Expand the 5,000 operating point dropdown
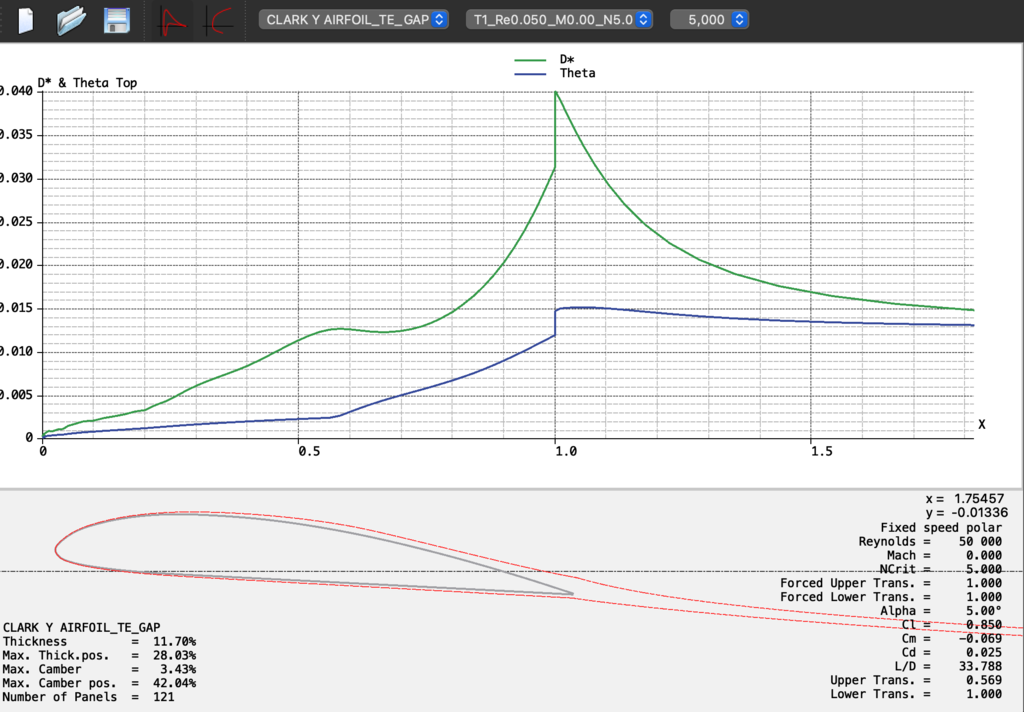The image size is (1024, 712). click(709, 19)
